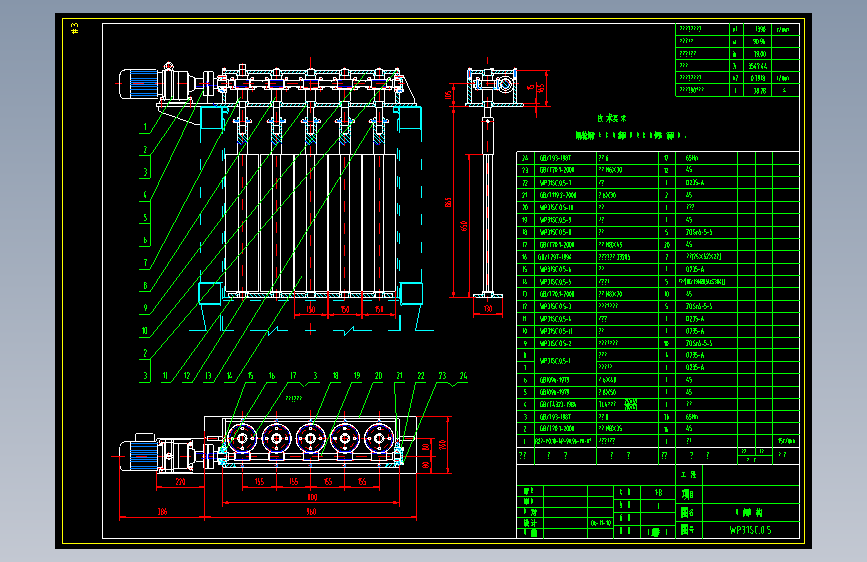The image size is (867, 562).
Task: Click the drawing number WP31SC.05 in title block
Action: pos(750,530)
